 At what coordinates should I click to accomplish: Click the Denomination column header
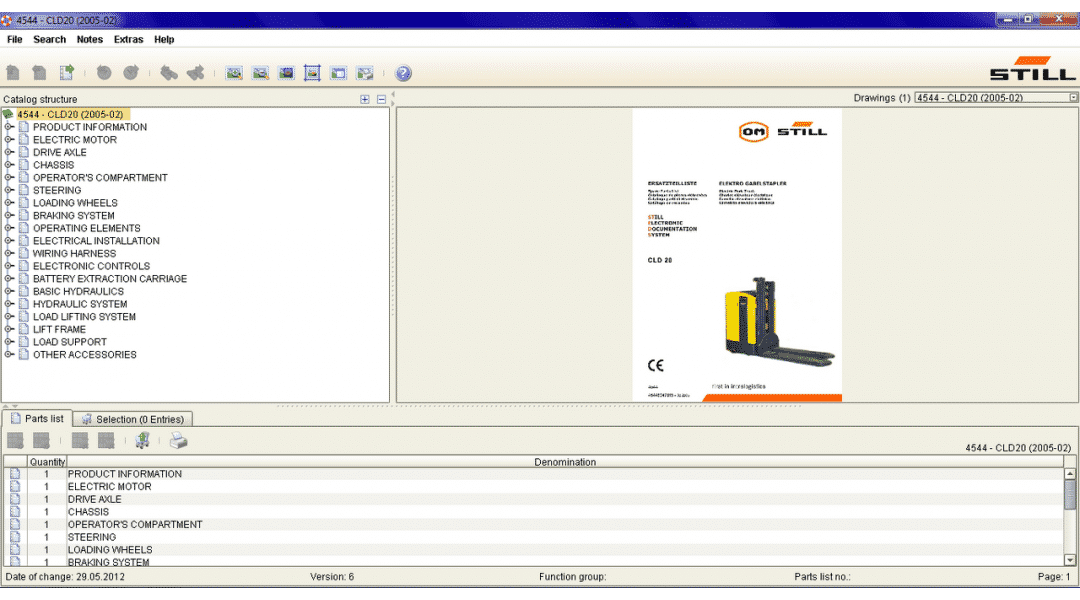coord(565,462)
